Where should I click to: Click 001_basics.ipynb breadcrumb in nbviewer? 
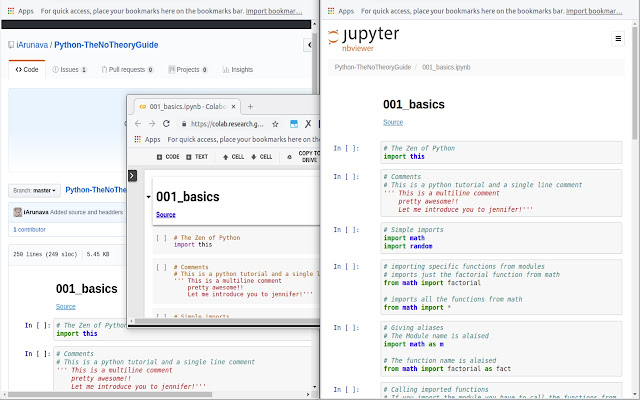coord(446,67)
